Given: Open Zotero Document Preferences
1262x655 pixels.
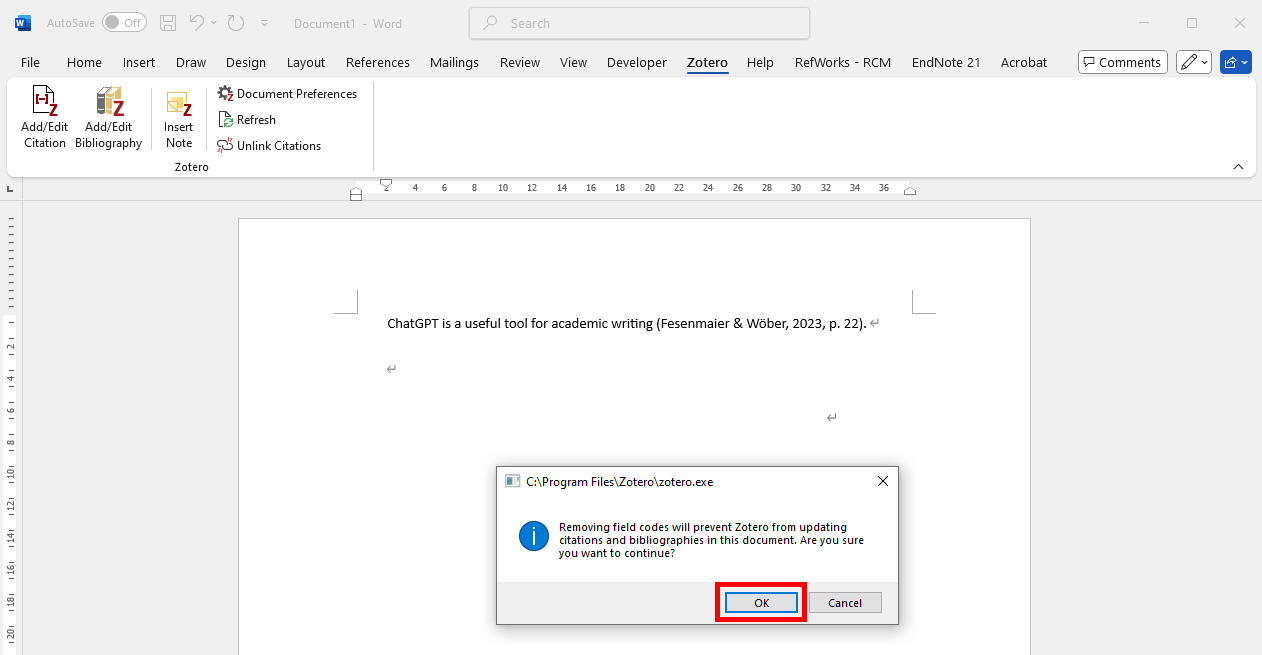Looking at the screenshot, I should [x=287, y=94].
